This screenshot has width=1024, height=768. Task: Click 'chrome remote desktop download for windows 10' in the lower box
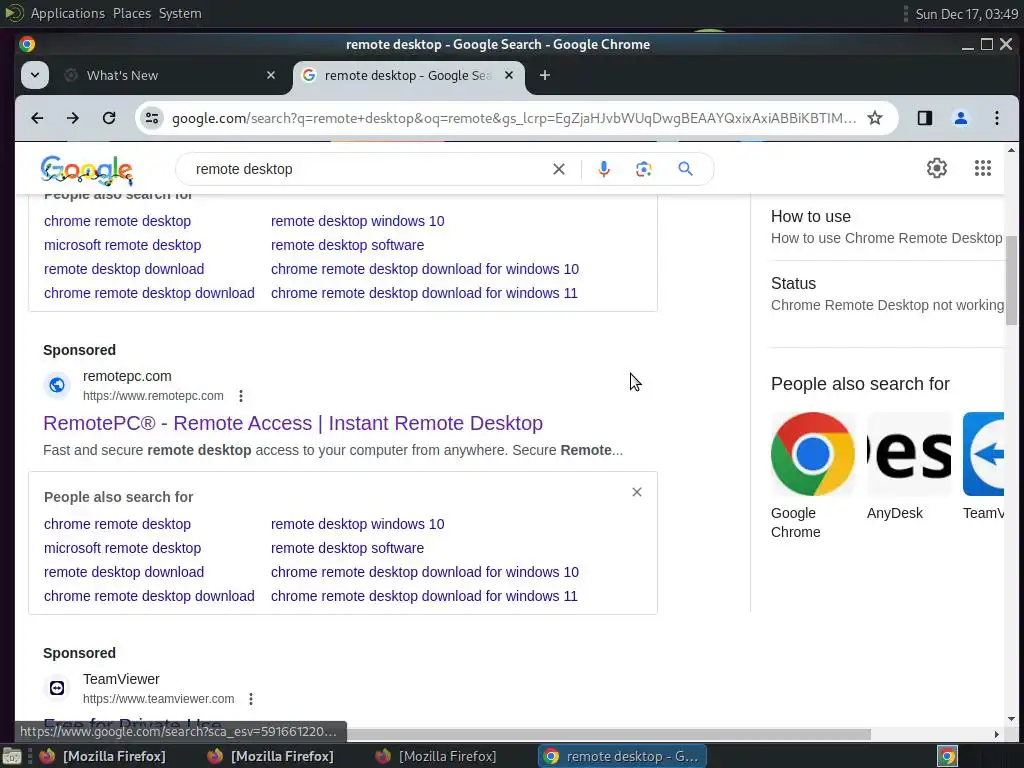tap(424, 572)
